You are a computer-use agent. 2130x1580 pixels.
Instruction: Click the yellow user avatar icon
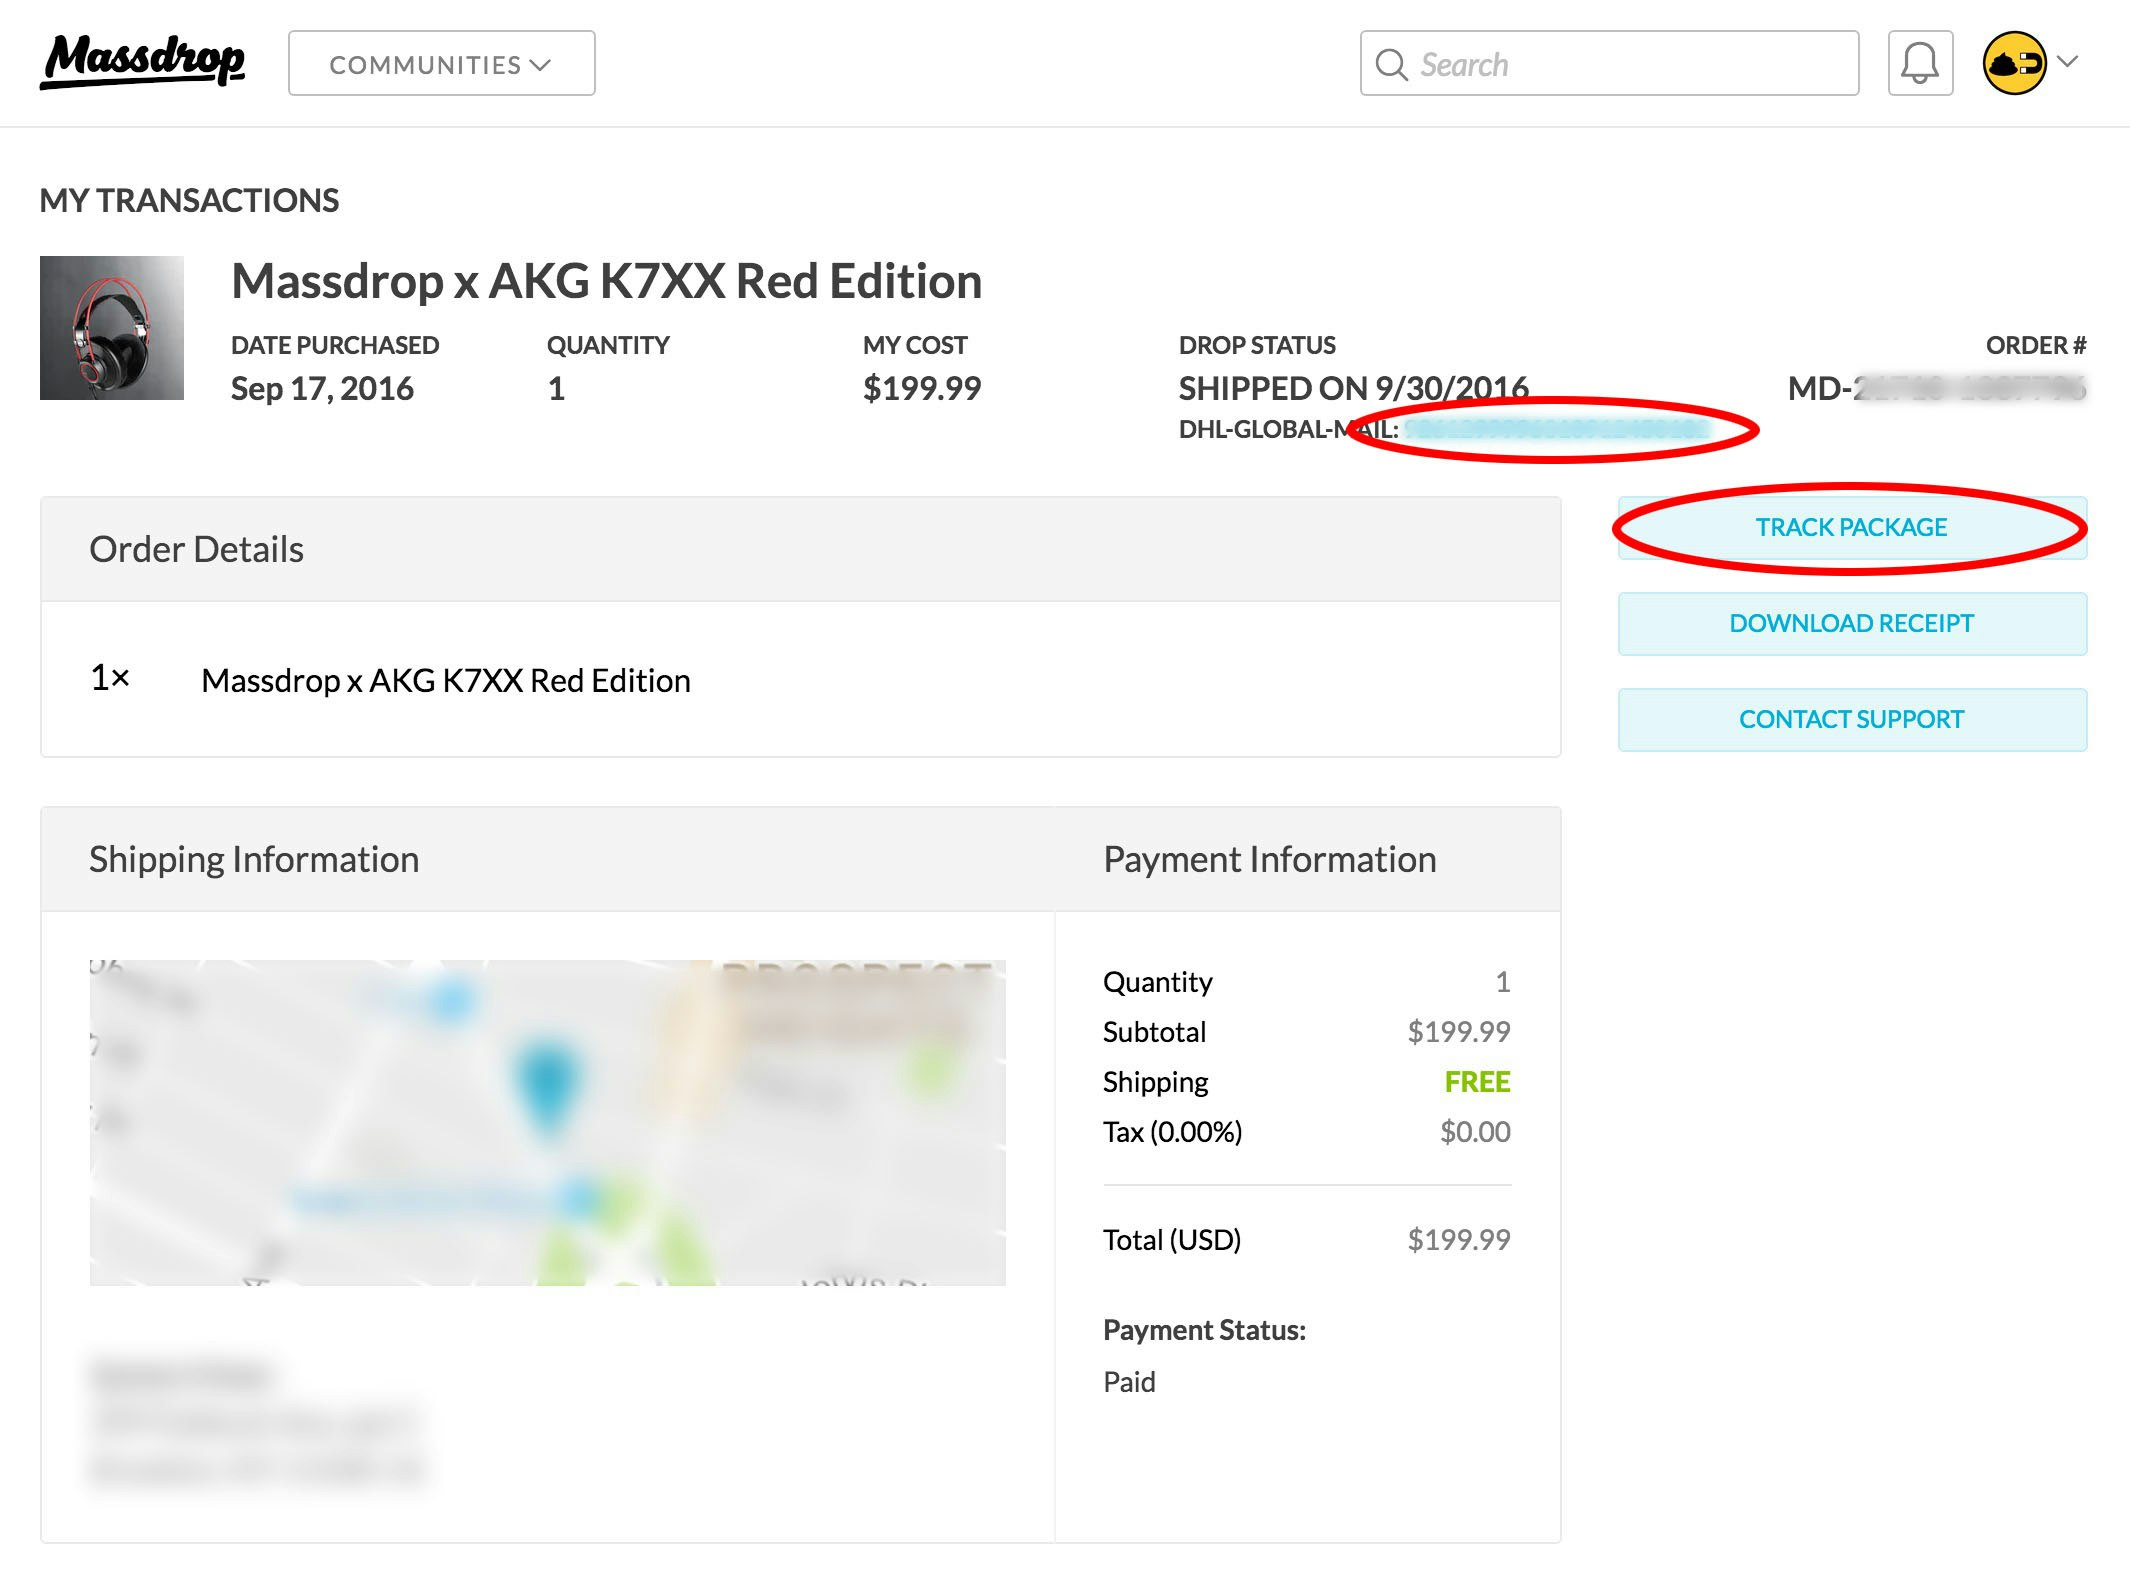2014,63
